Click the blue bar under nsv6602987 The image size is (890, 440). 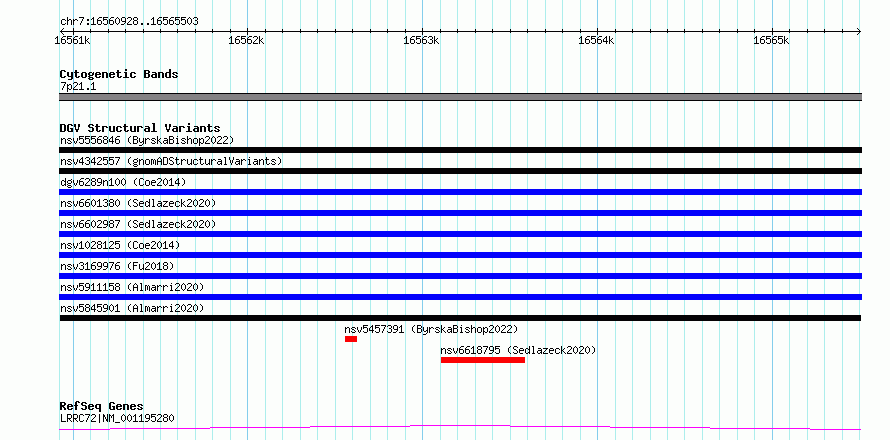pos(460,234)
